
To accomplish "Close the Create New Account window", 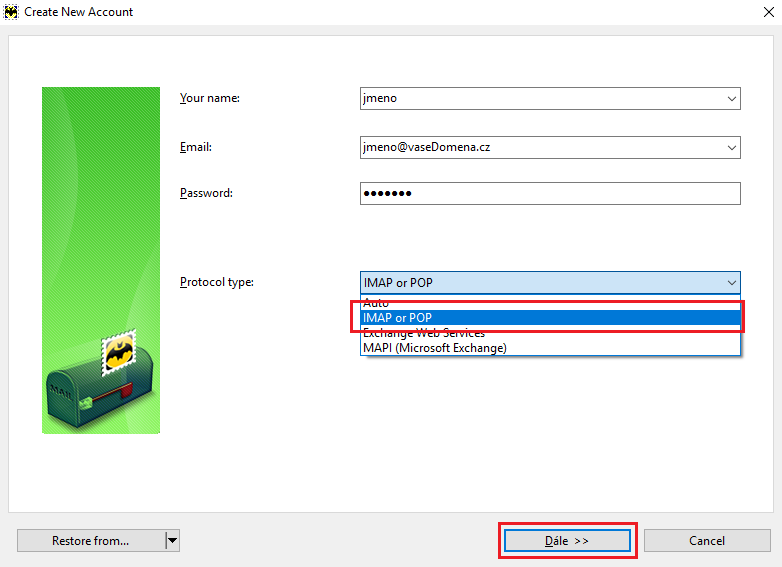I will tap(761, 12).
